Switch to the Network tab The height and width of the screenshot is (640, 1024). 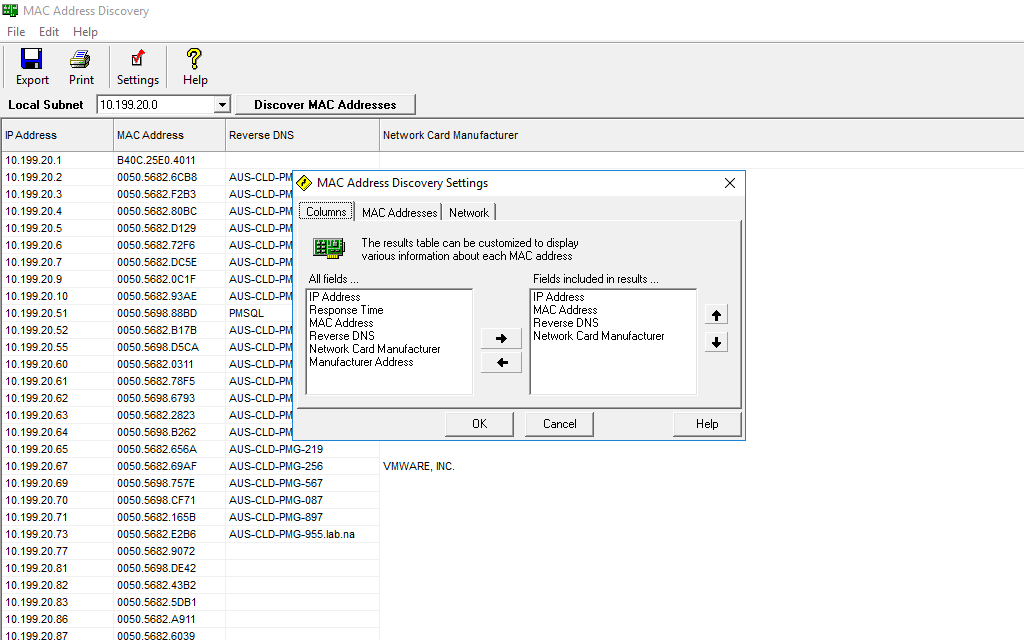469,212
